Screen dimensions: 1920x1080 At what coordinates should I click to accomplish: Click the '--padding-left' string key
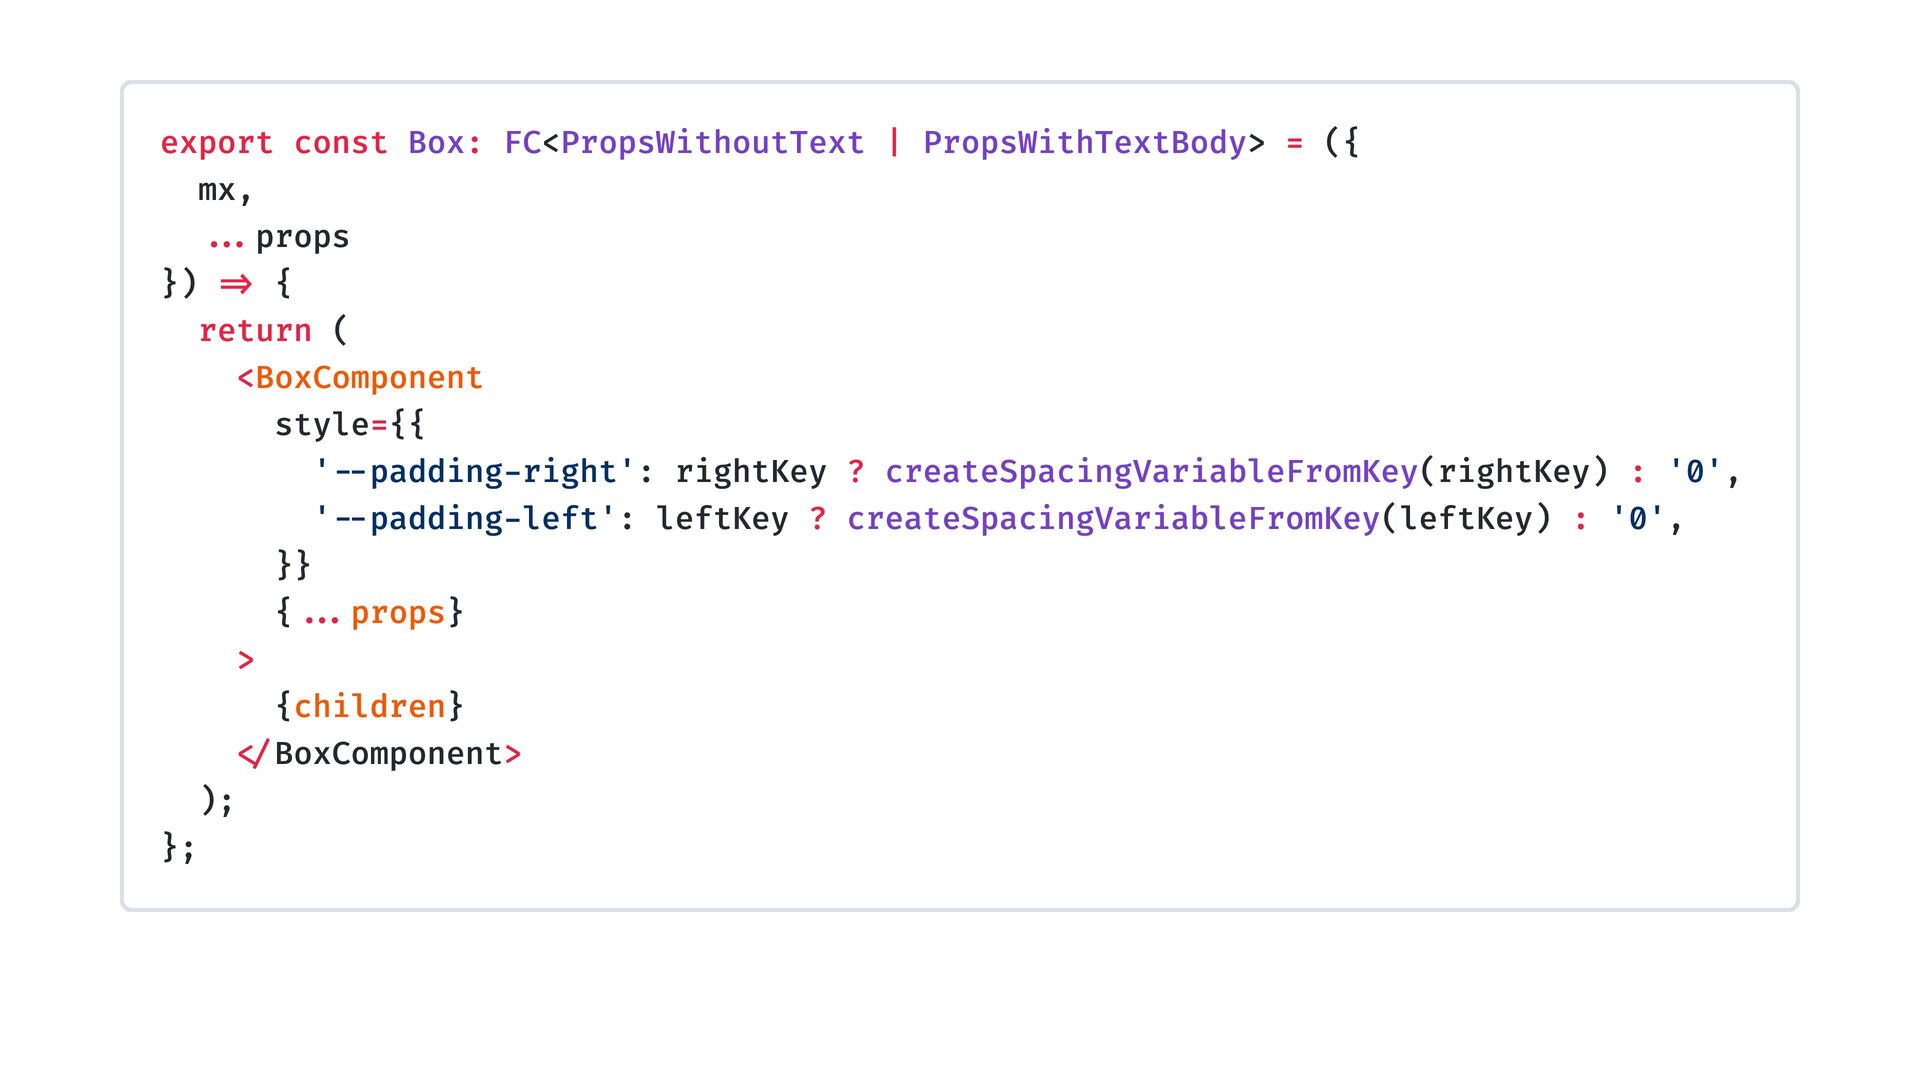464,519
